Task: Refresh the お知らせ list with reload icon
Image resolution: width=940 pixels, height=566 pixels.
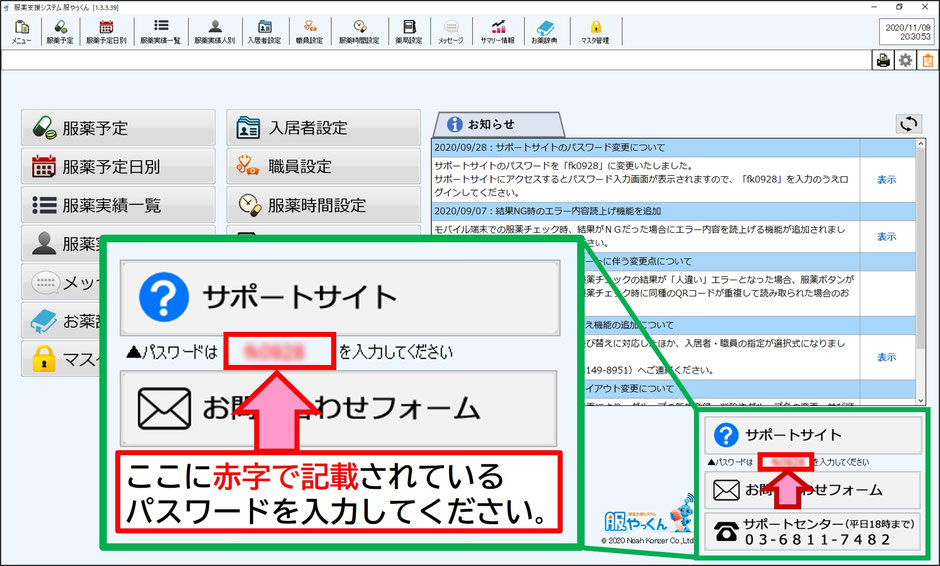Action: (909, 124)
